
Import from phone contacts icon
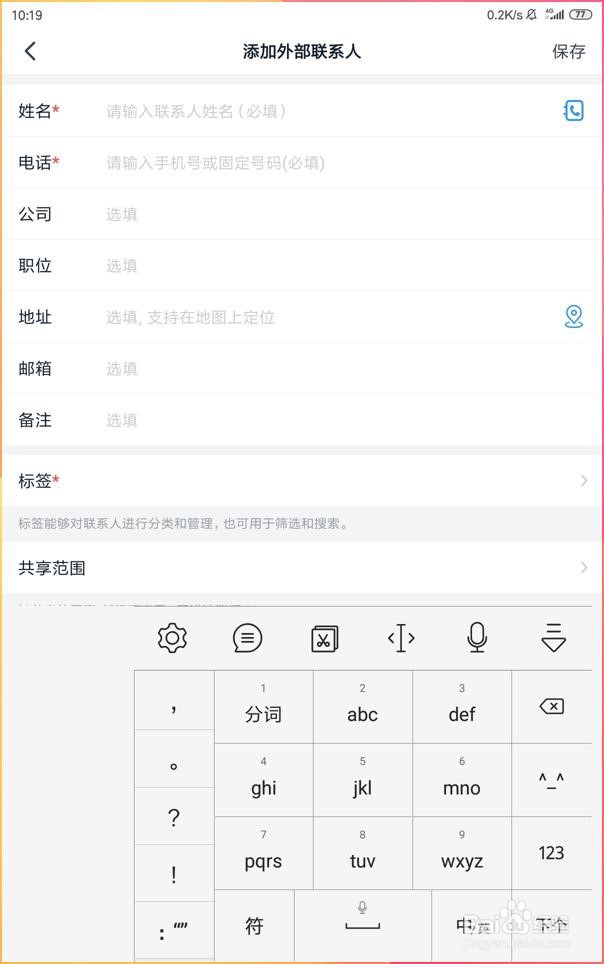click(x=573, y=111)
